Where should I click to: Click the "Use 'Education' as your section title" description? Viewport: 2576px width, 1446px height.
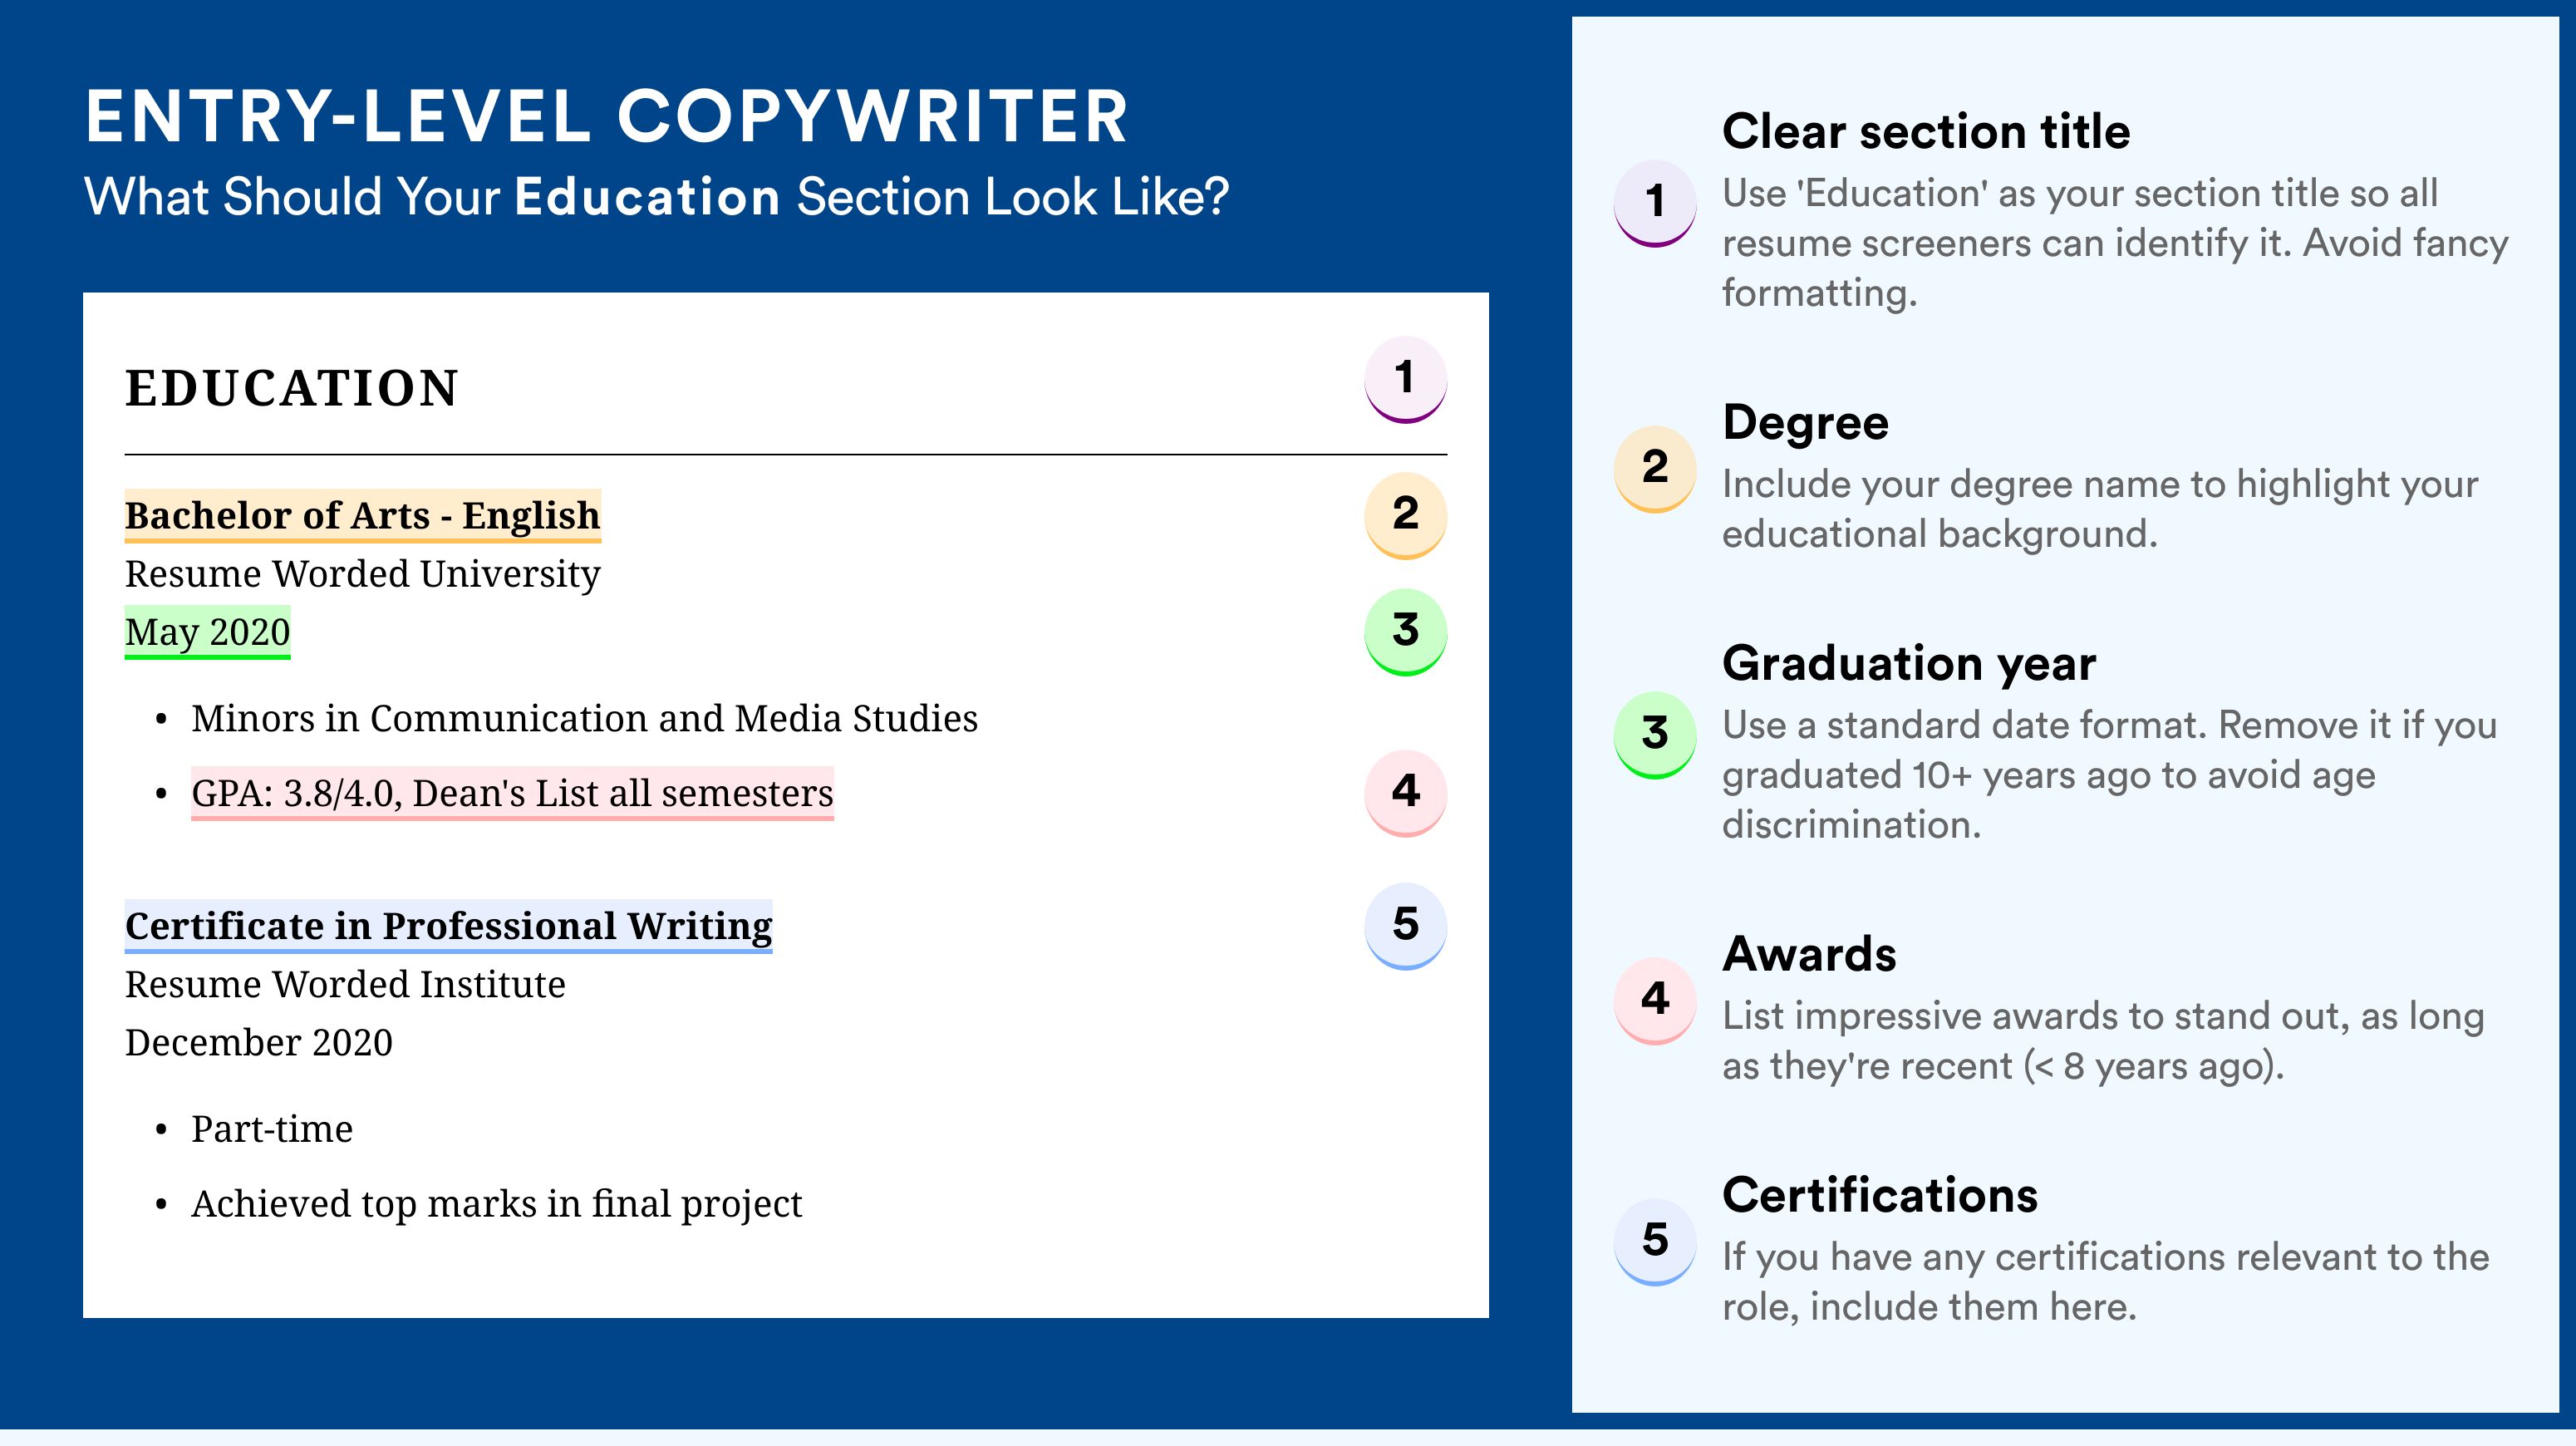point(2115,243)
